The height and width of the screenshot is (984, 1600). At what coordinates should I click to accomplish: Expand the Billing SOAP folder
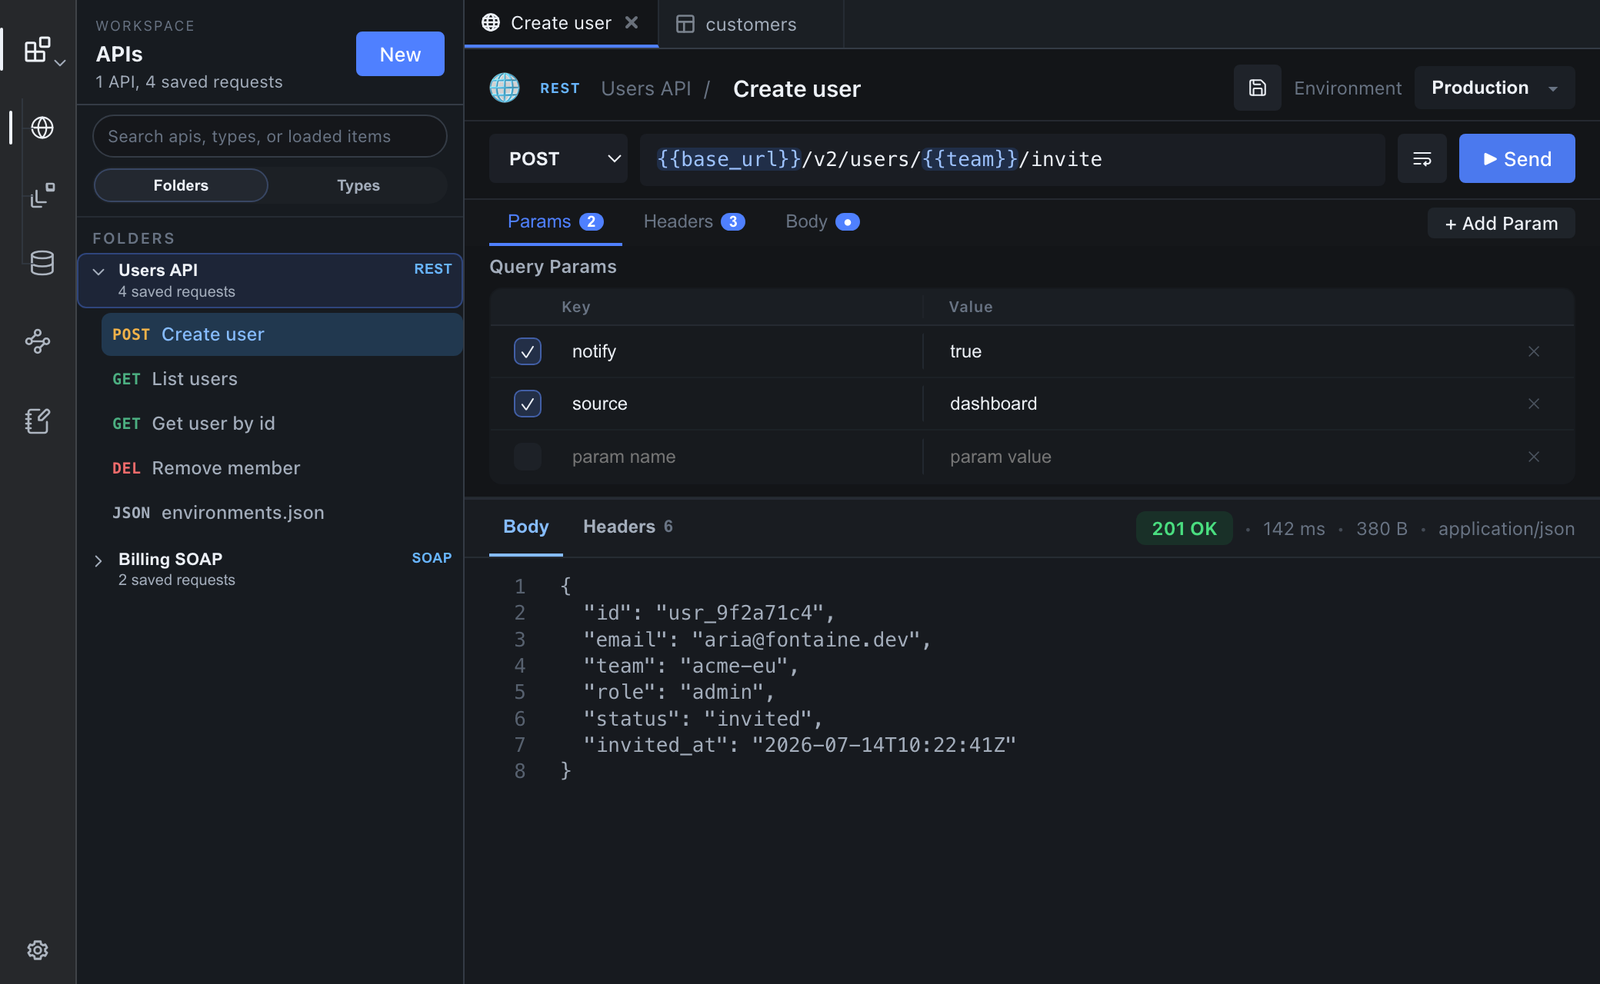pyautogui.click(x=99, y=561)
